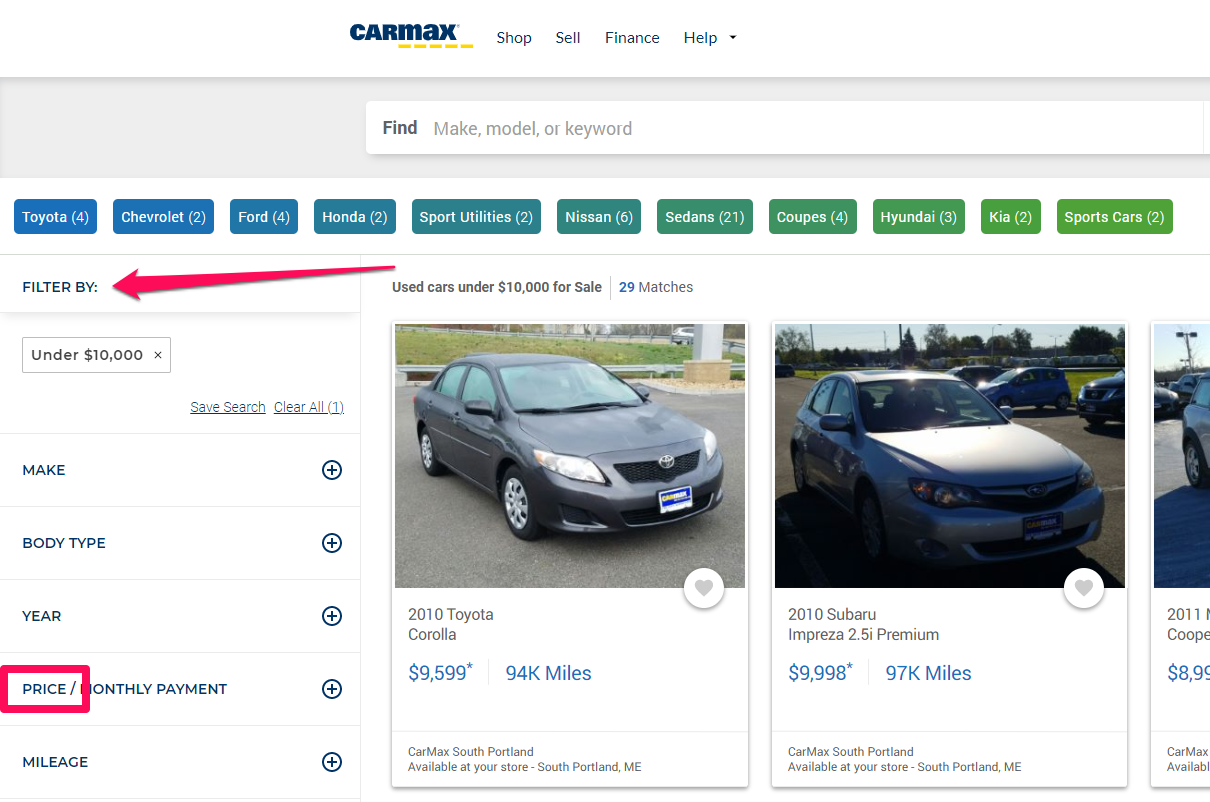Click the 94K Miles text

pos(548,674)
